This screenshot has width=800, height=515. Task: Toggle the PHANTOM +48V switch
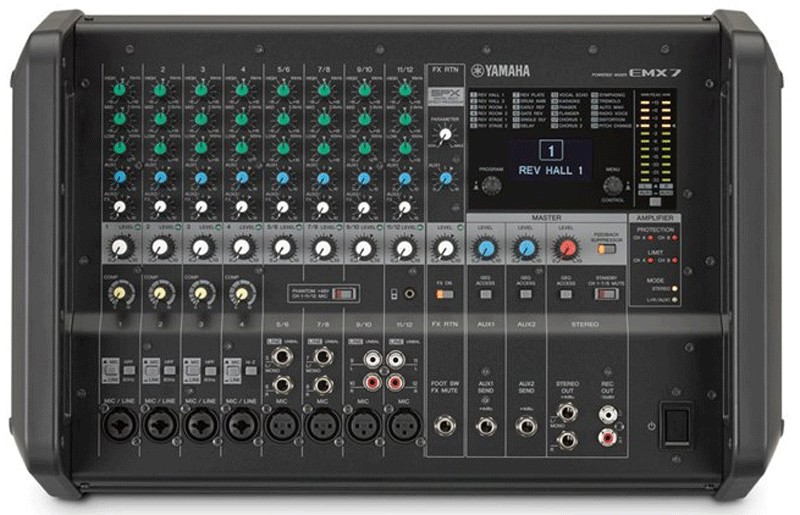(x=344, y=294)
